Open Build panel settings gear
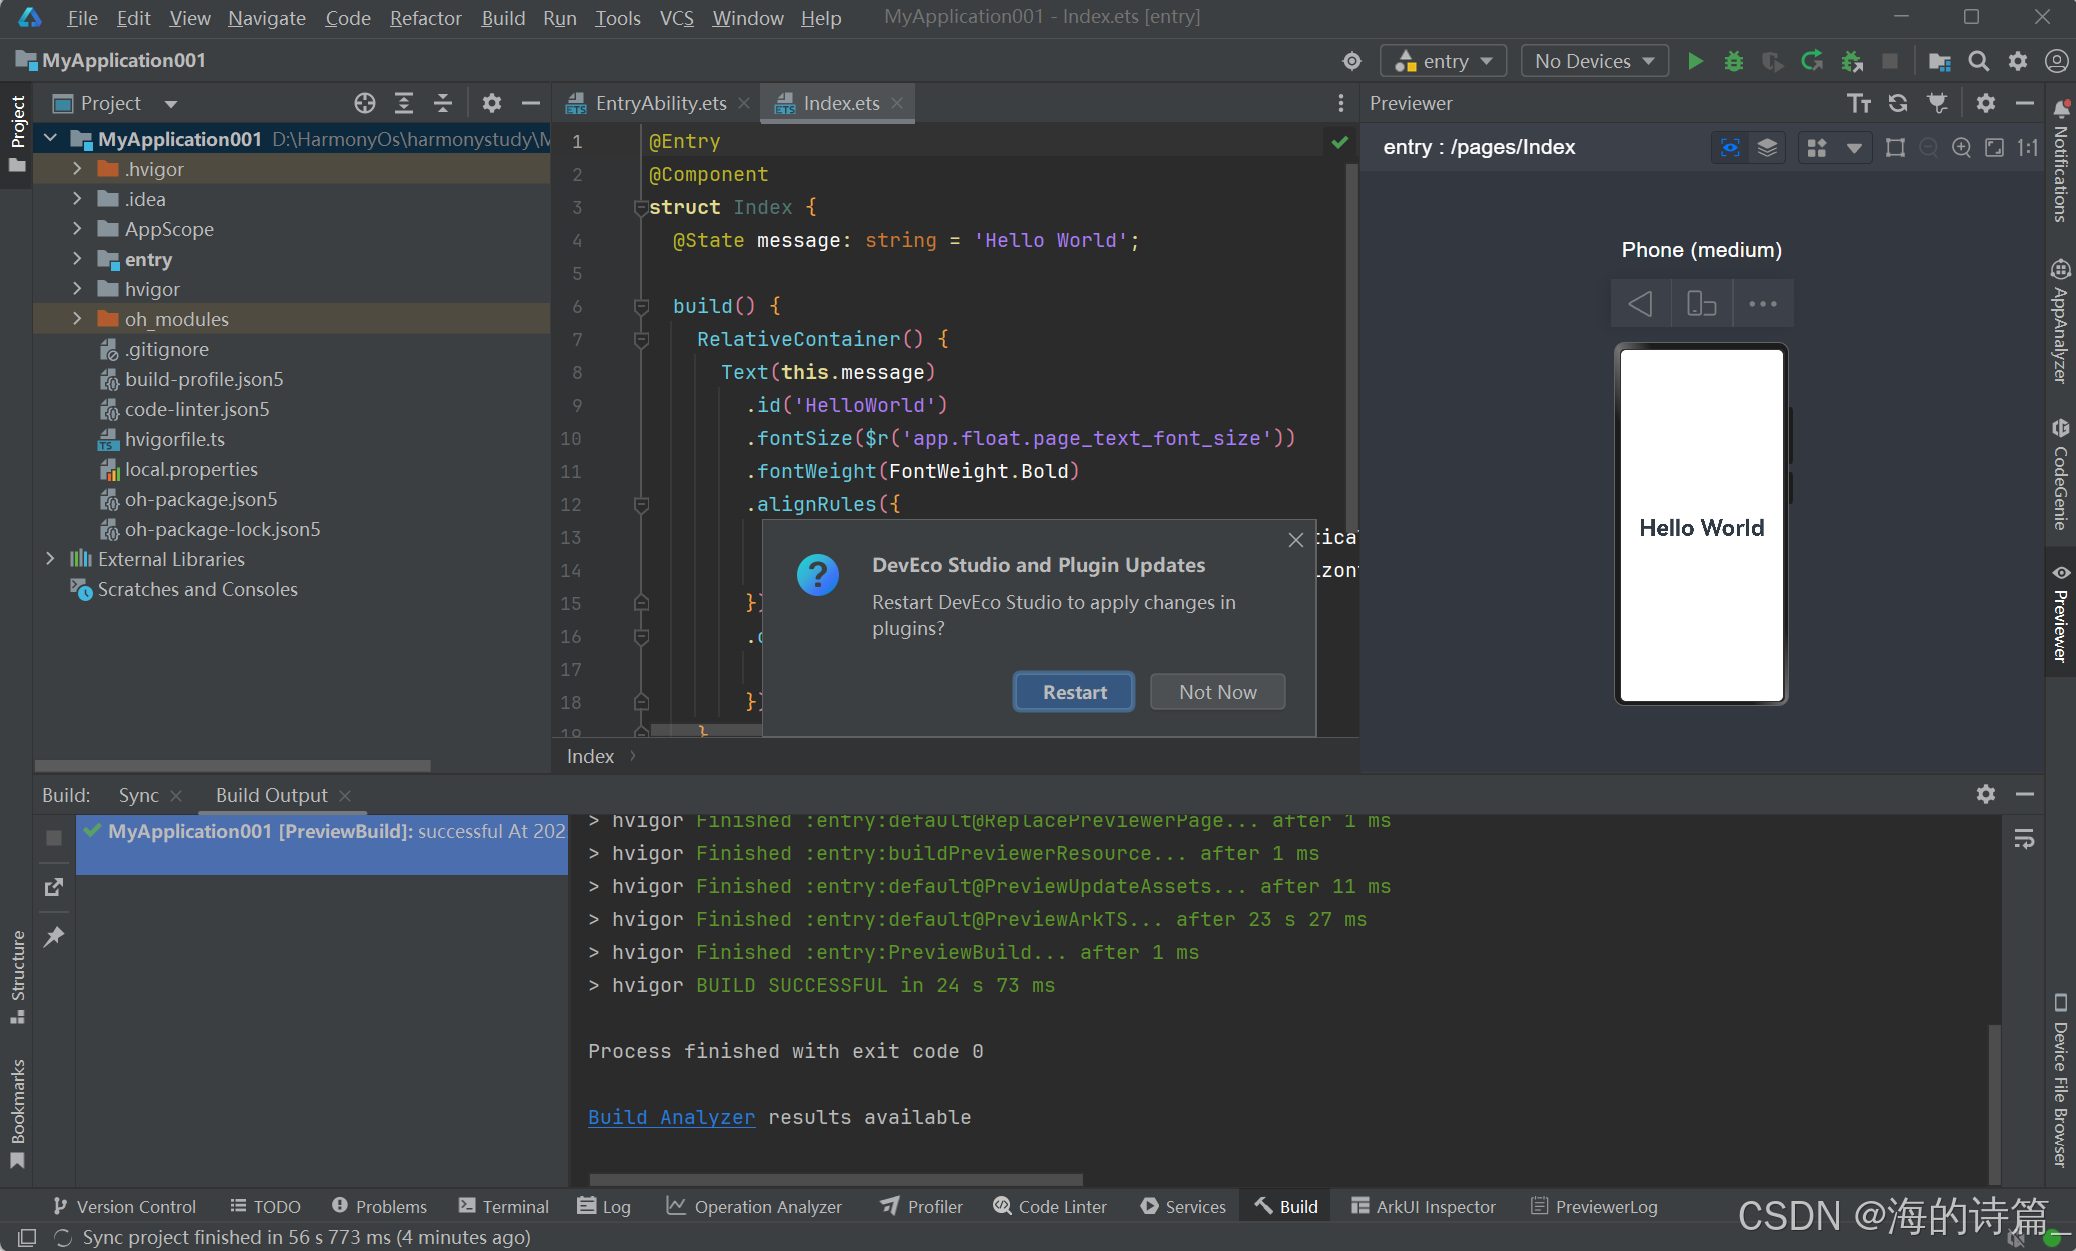The image size is (2076, 1251). (x=1986, y=794)
